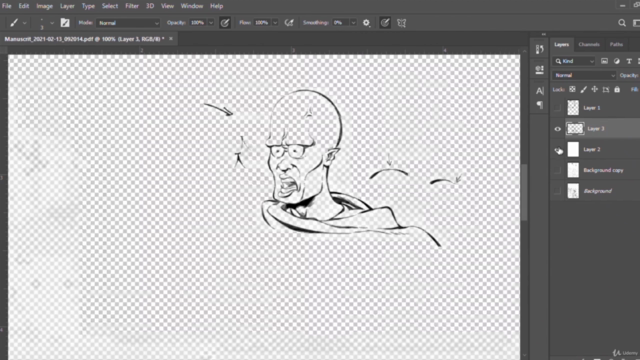Image resolution: width=640 pixels, height=360 pixels.
Task: Open the Image menu
Action: tap(44, 6)
